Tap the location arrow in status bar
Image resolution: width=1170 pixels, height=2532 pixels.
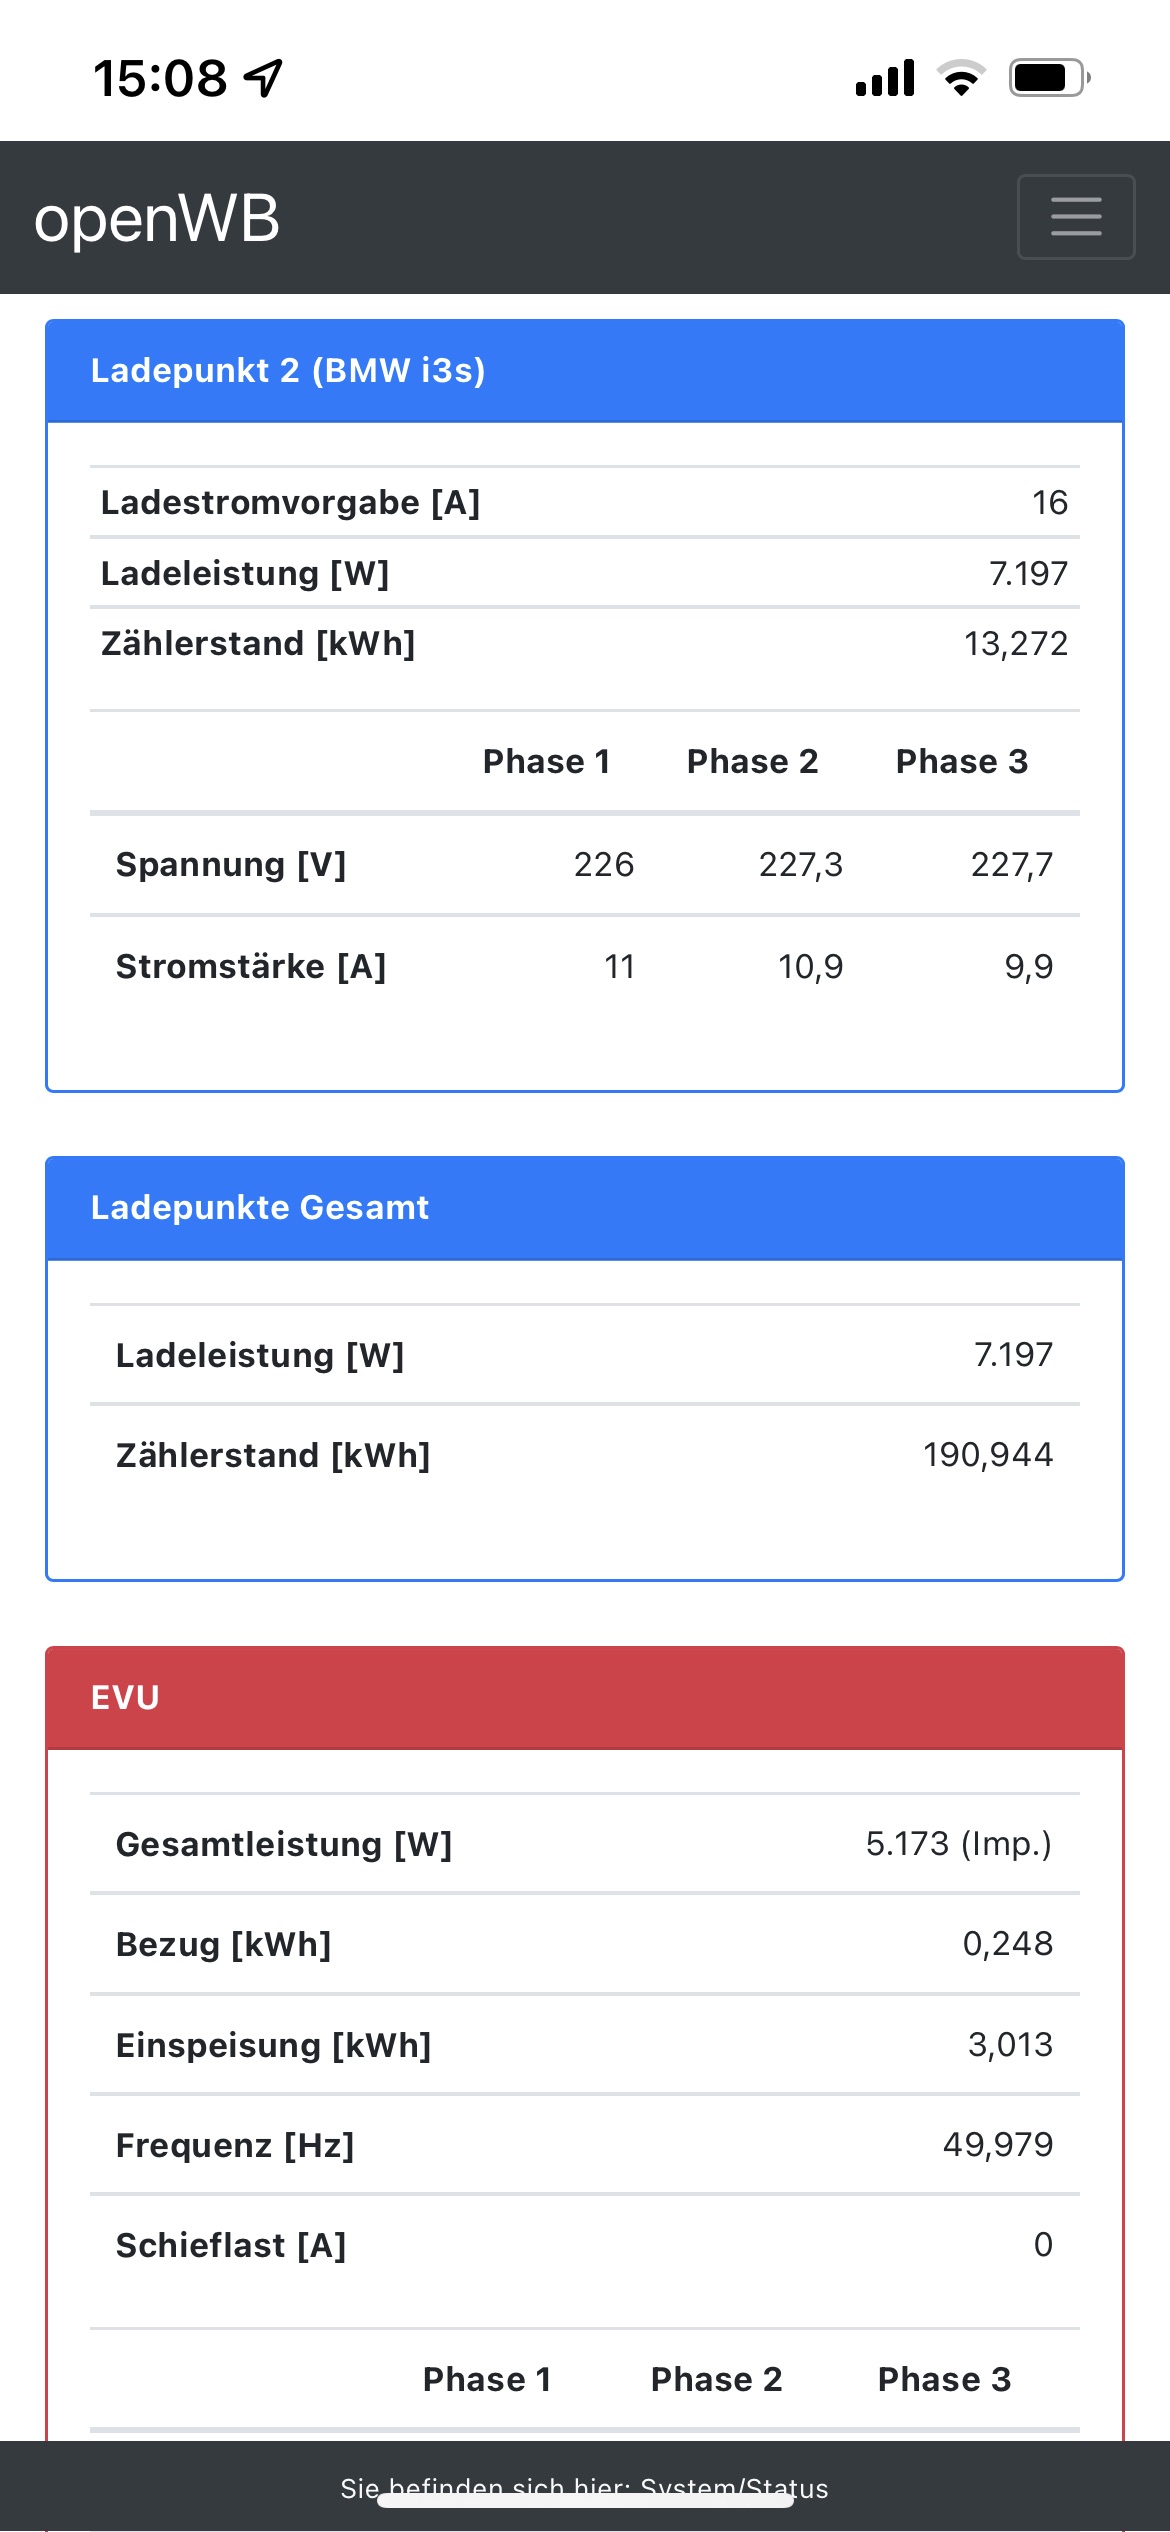[265, 78]
